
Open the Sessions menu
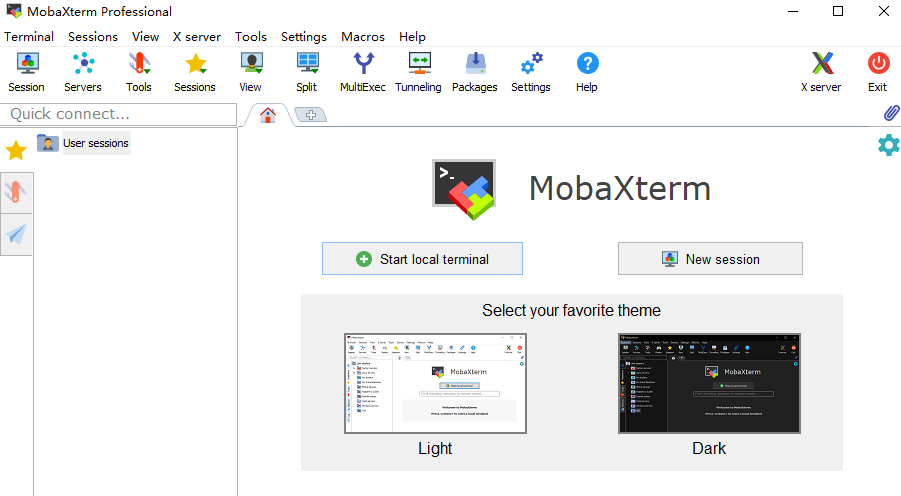(93, 37)
